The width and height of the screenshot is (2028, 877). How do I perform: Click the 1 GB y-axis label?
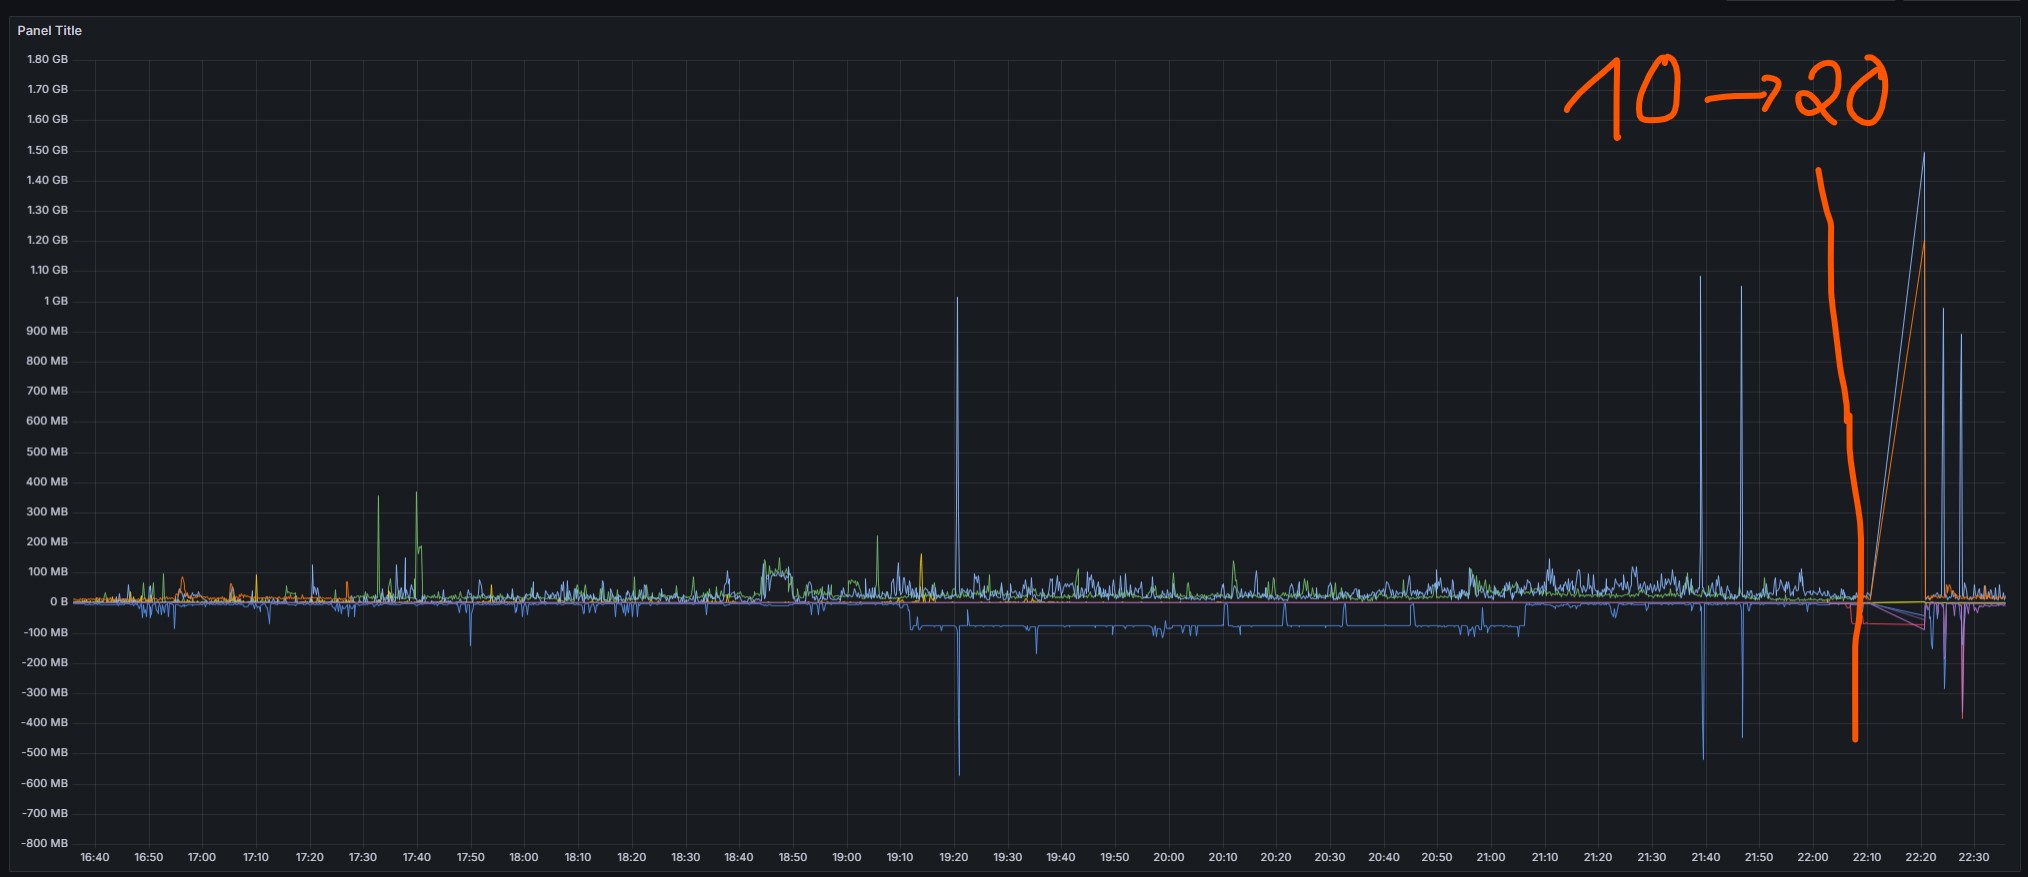[56, 301]
